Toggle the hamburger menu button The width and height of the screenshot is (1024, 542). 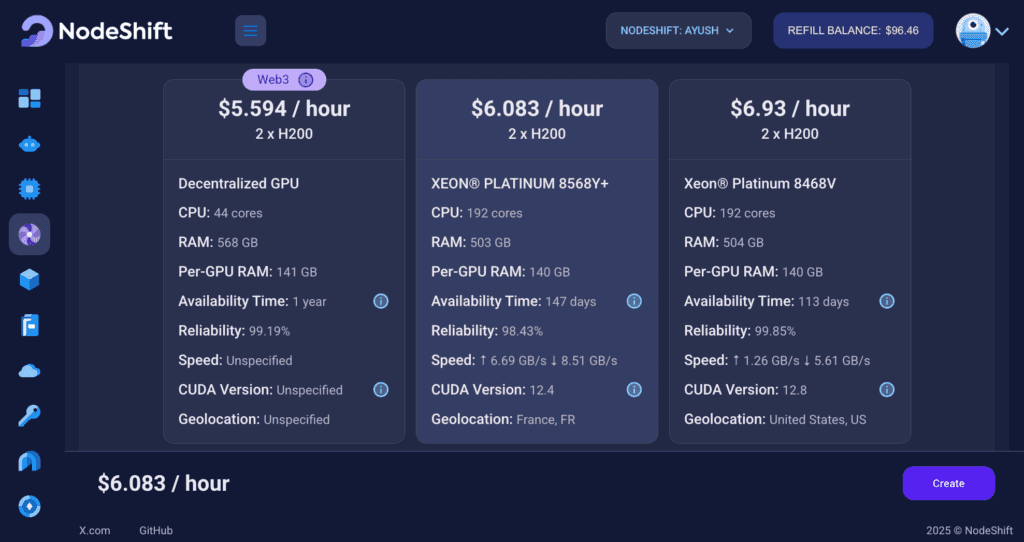[x=250, y=31]
